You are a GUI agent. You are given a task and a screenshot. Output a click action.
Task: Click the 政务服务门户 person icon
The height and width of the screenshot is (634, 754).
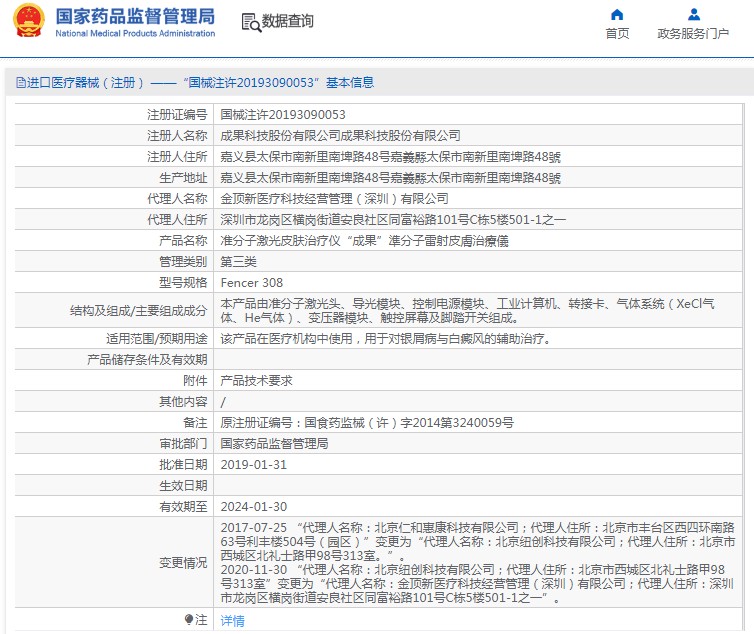[x=693, y=14]
